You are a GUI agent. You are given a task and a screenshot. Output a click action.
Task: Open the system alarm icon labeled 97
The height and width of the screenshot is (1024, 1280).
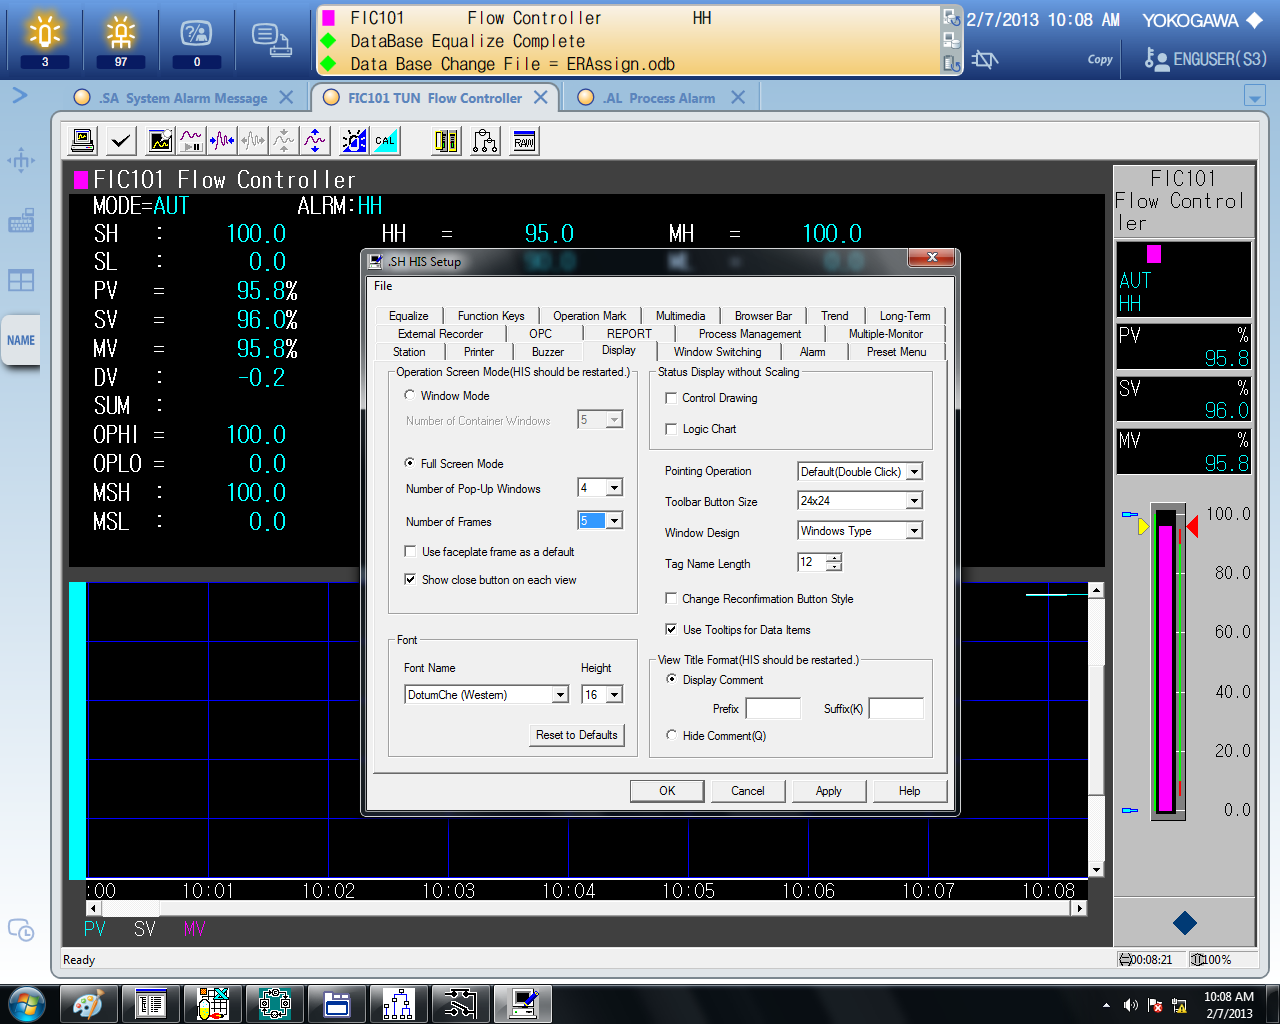point(121,40)
